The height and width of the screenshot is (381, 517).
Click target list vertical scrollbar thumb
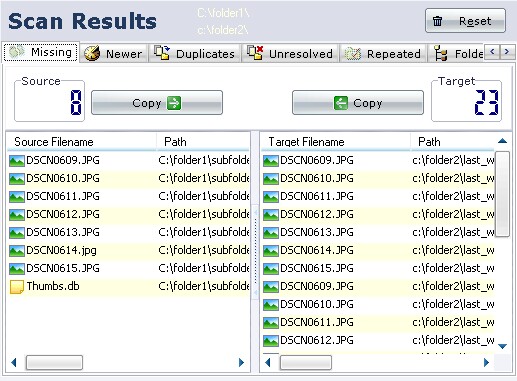coord(502,194)
